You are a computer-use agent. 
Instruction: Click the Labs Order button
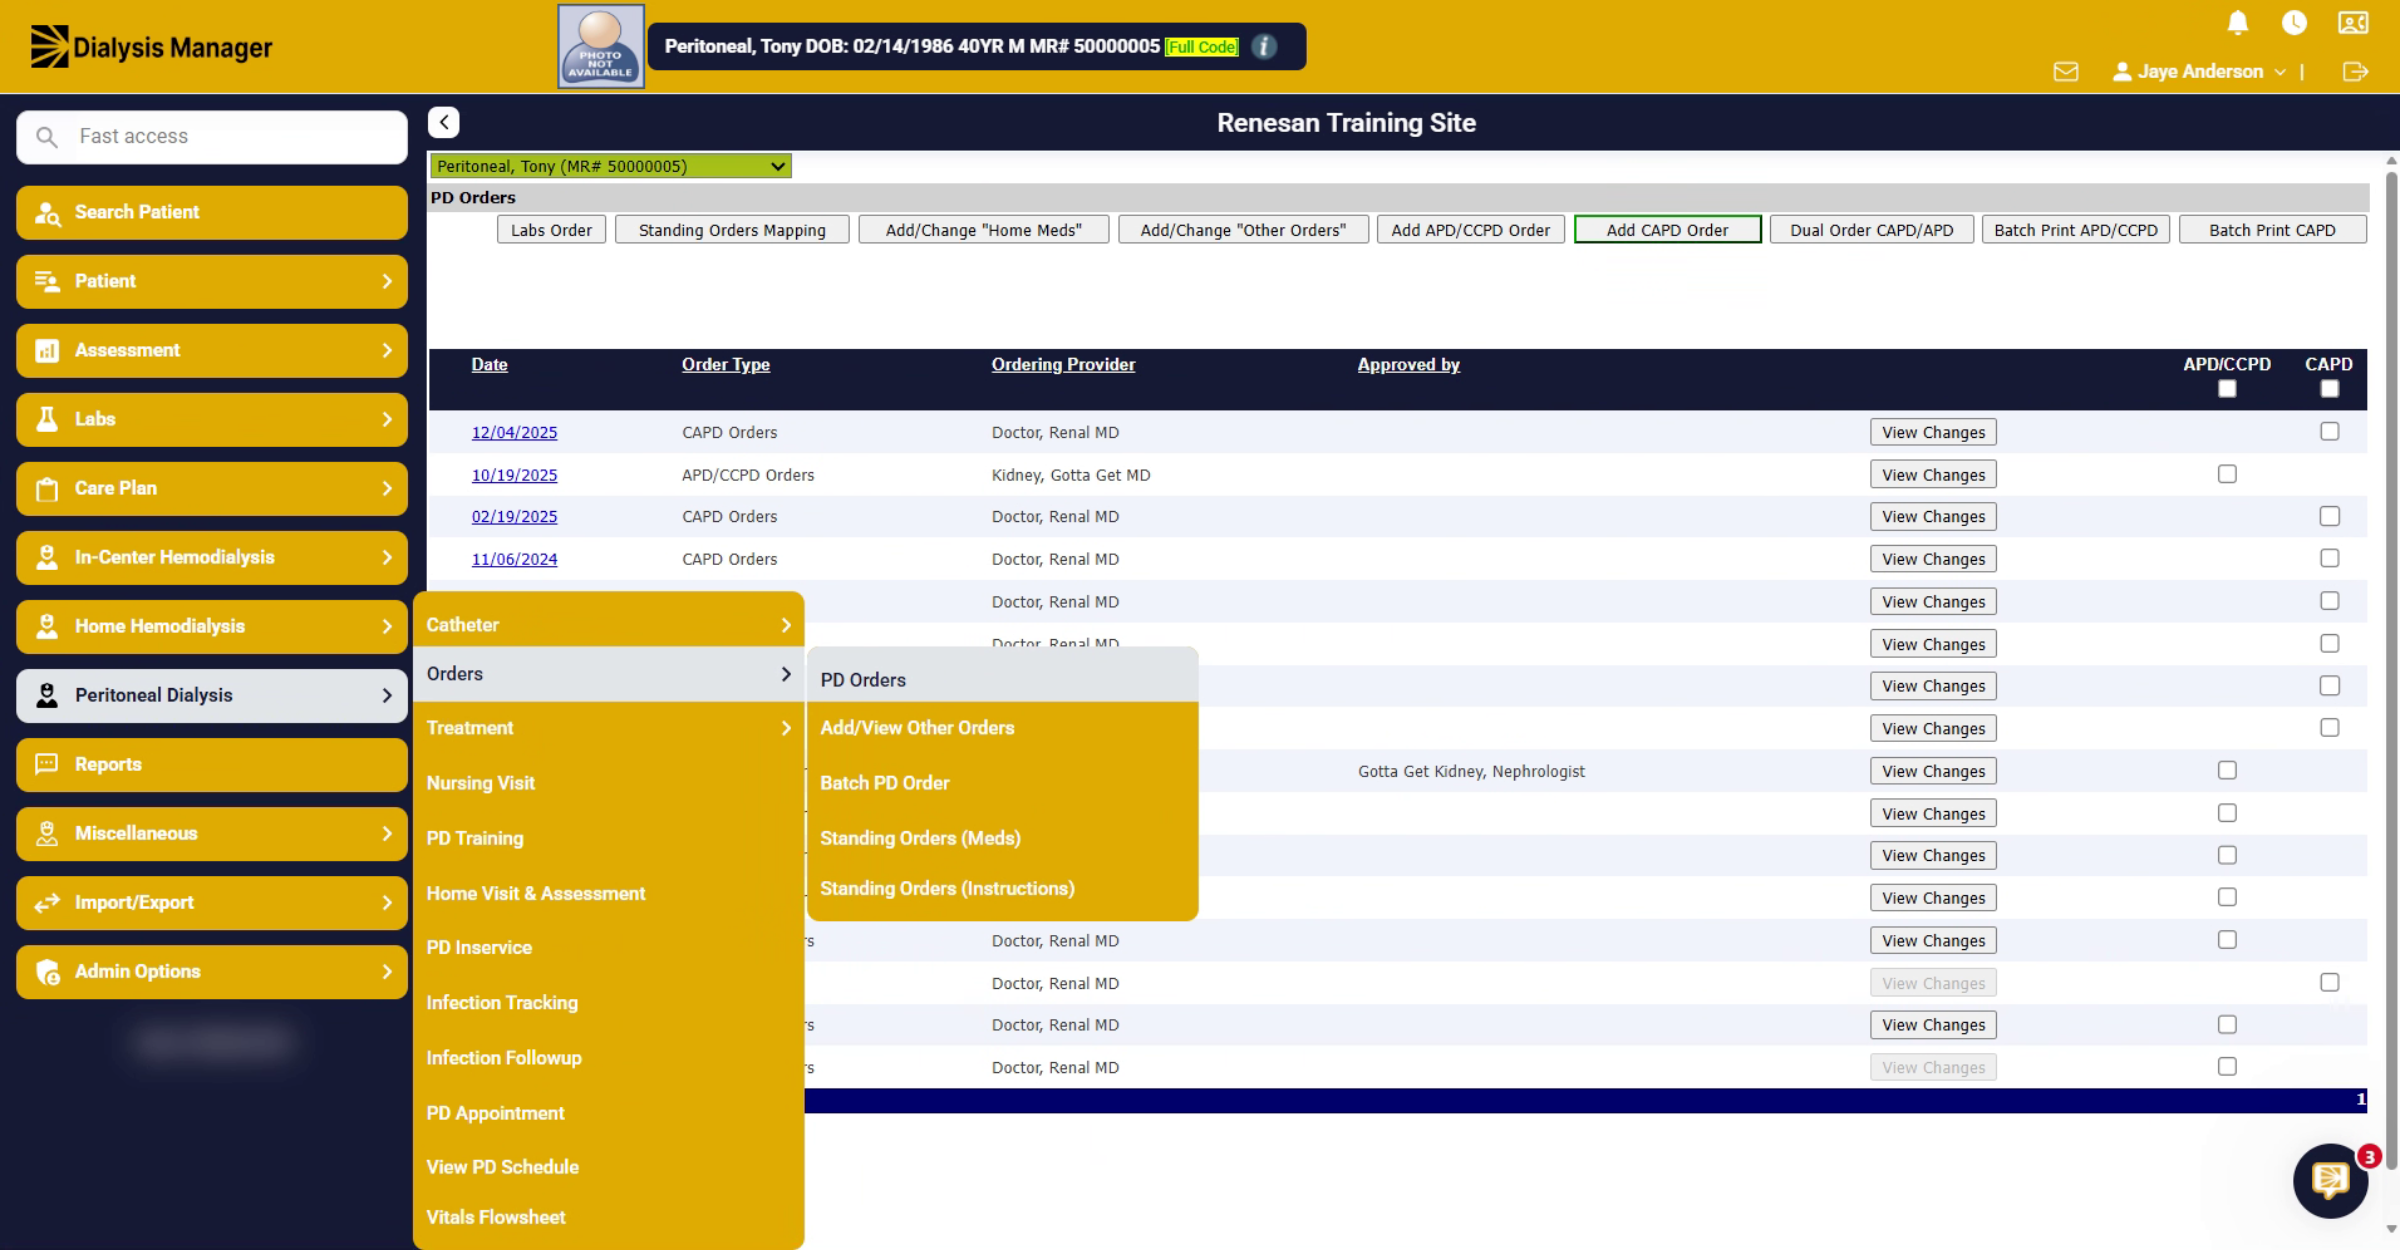pyautogui.click(x=551, y=230)
